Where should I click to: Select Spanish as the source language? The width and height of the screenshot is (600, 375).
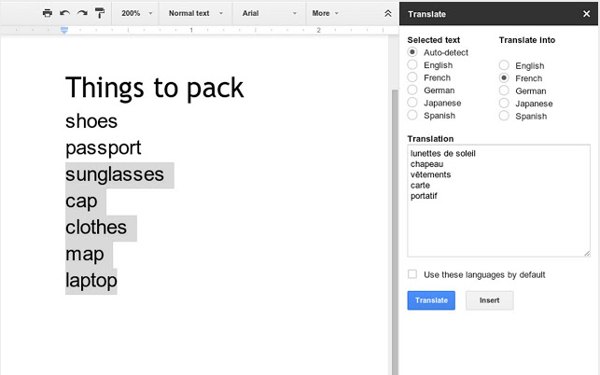412,115
